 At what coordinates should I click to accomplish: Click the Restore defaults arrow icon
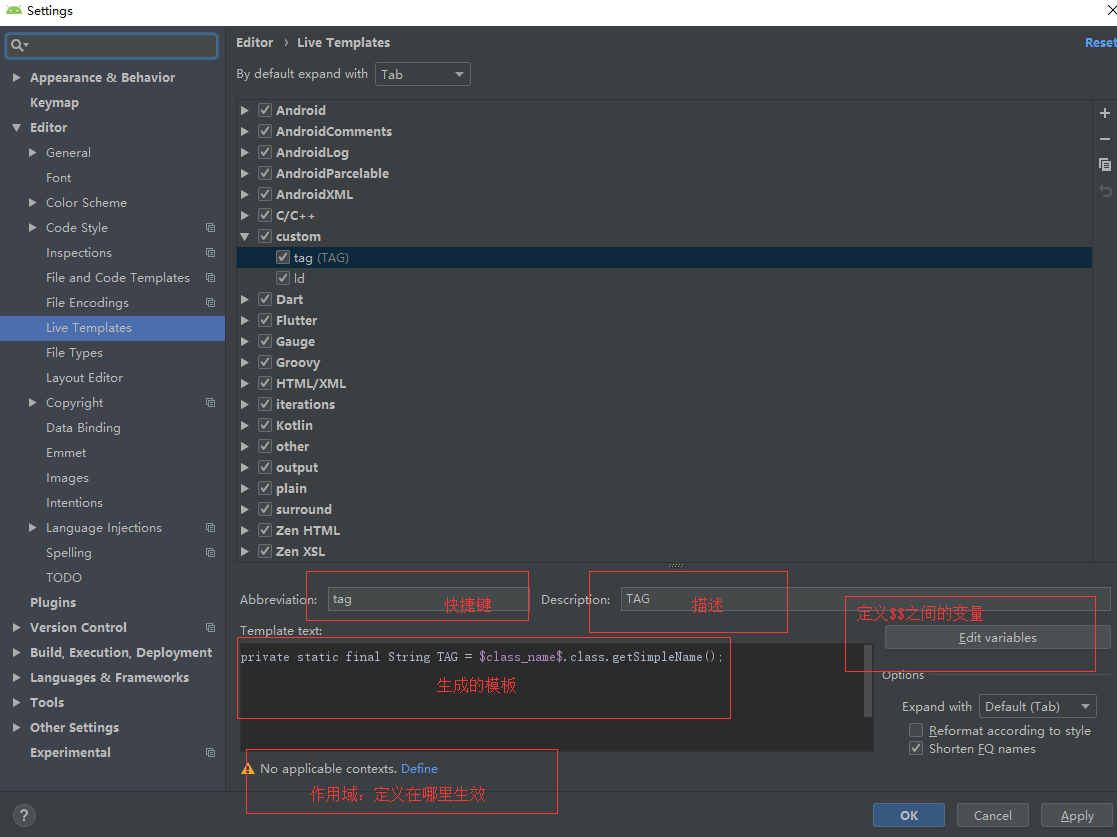1104,190
